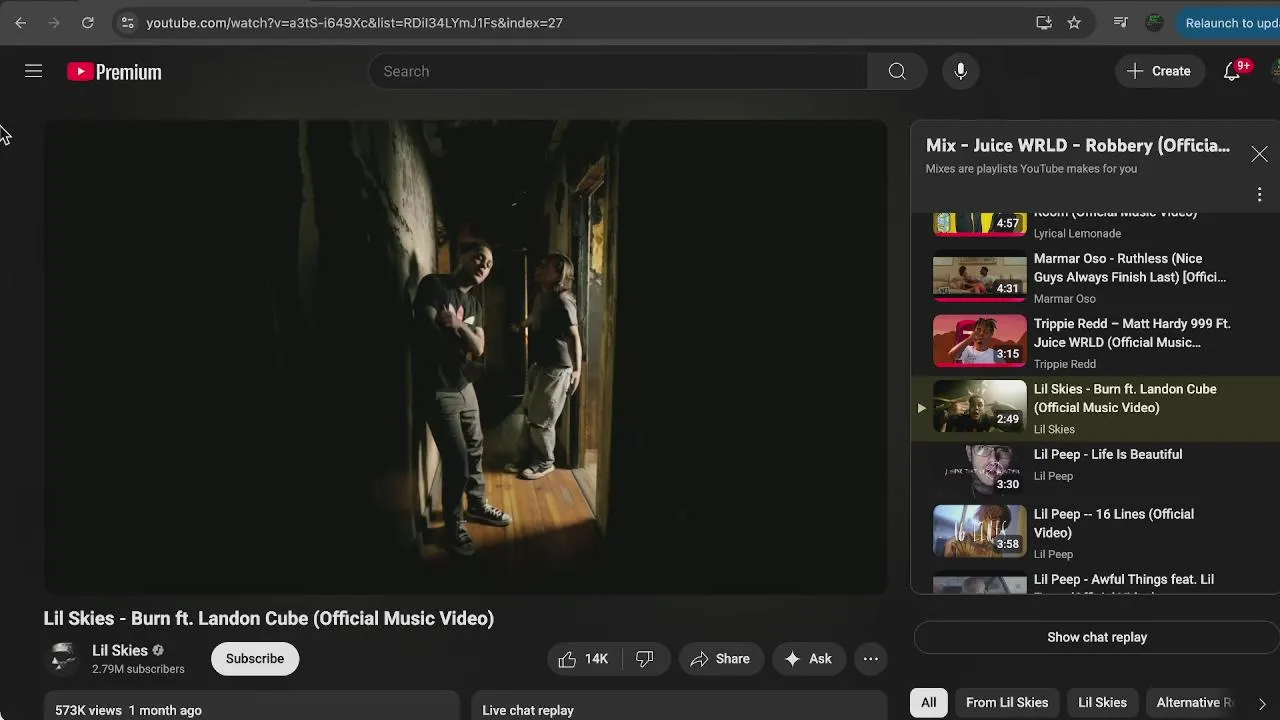Screen dimensions: 1280x720
Task: Click the video title text
Action: 269,618
